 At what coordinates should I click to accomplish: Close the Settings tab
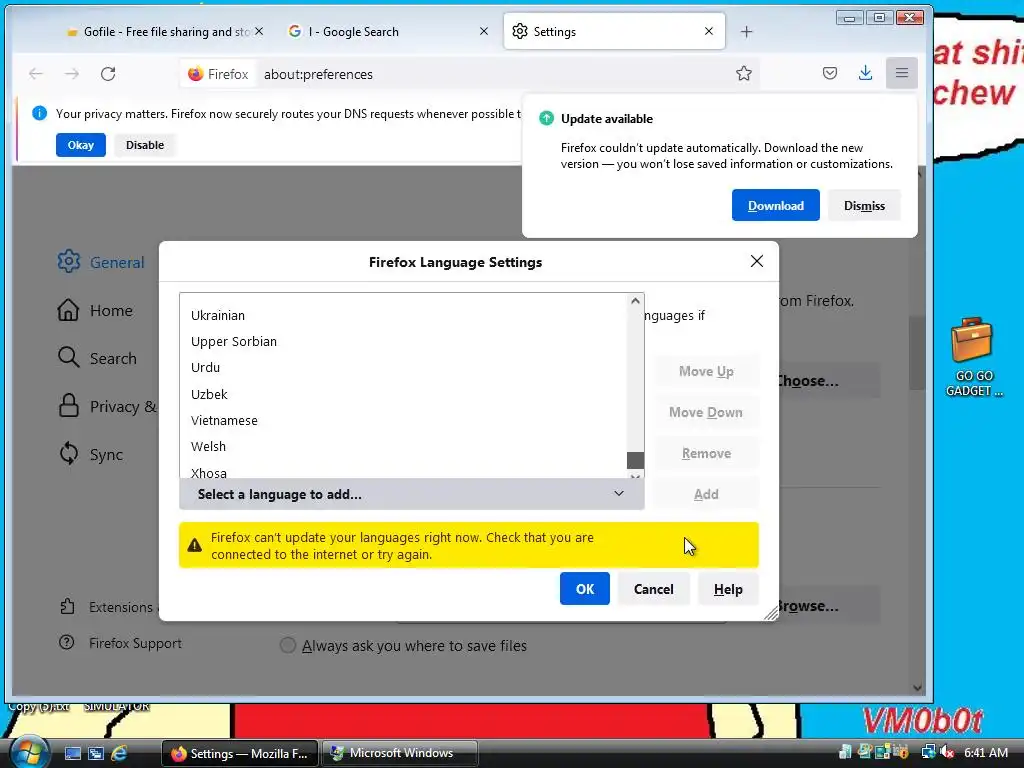[x=709, y=31]
